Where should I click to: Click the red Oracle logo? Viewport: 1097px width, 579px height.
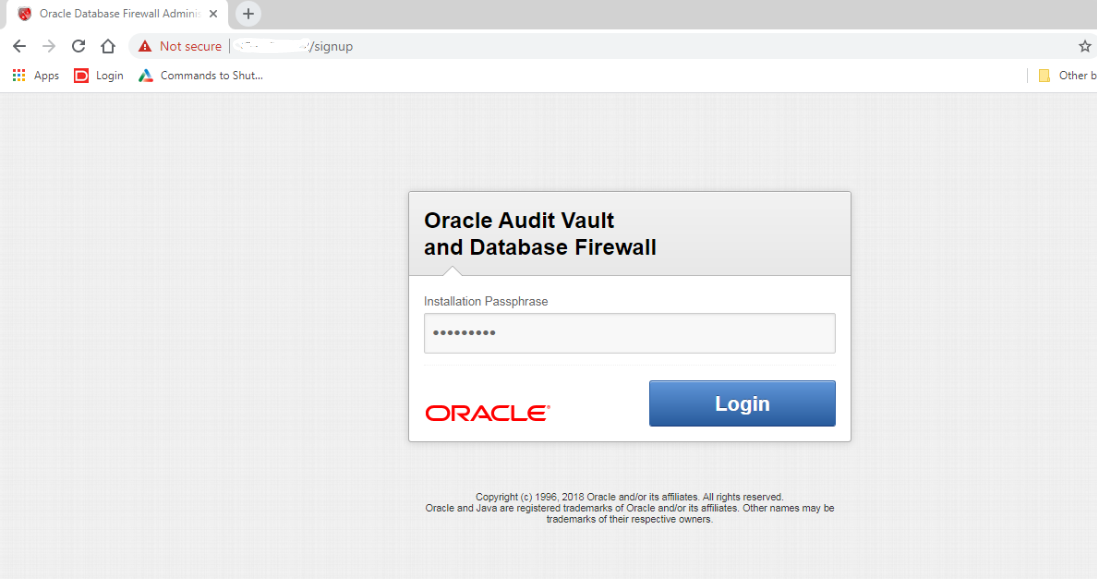[487, 413]
